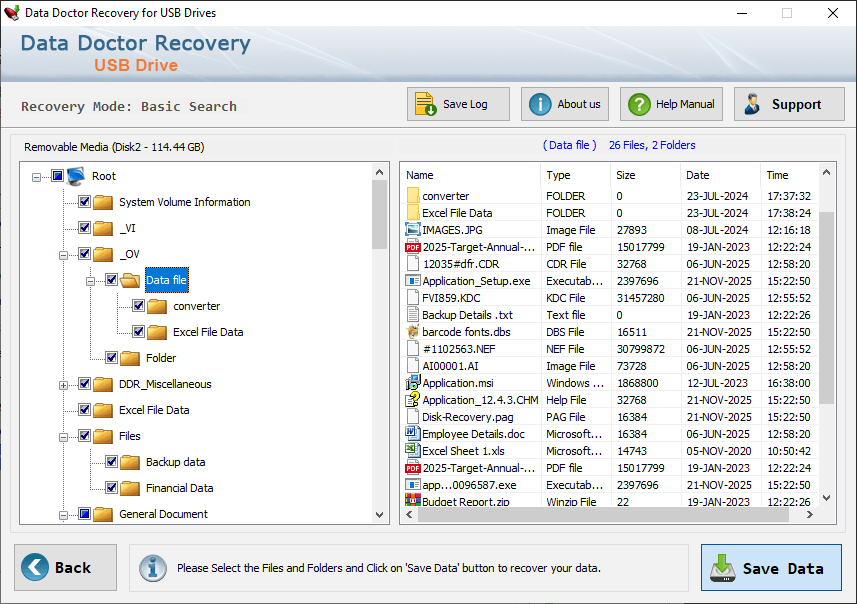The width and height of the screenshot is (857, 604).
Task: Expand the DDR_Miscellaneous folder node
Action: (63, 385)
